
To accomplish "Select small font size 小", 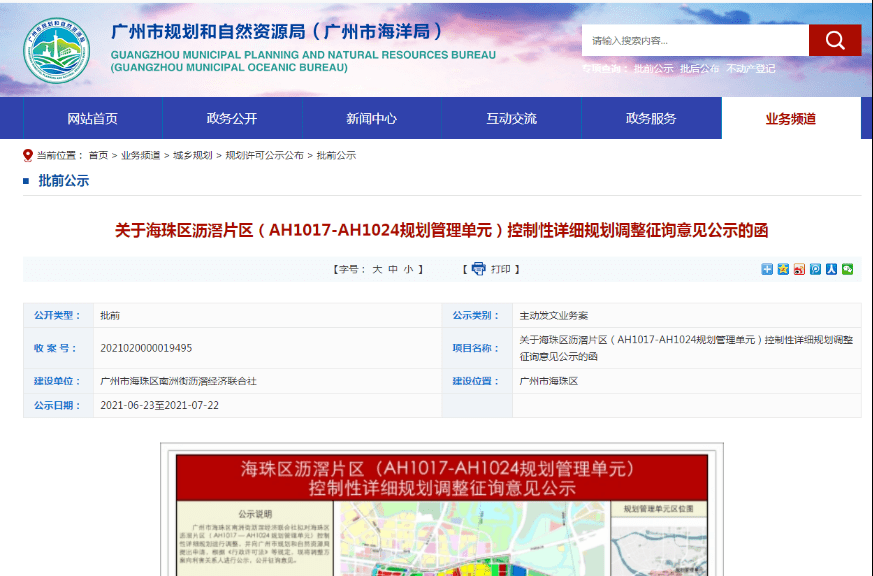I will click(x=408, y=269).
